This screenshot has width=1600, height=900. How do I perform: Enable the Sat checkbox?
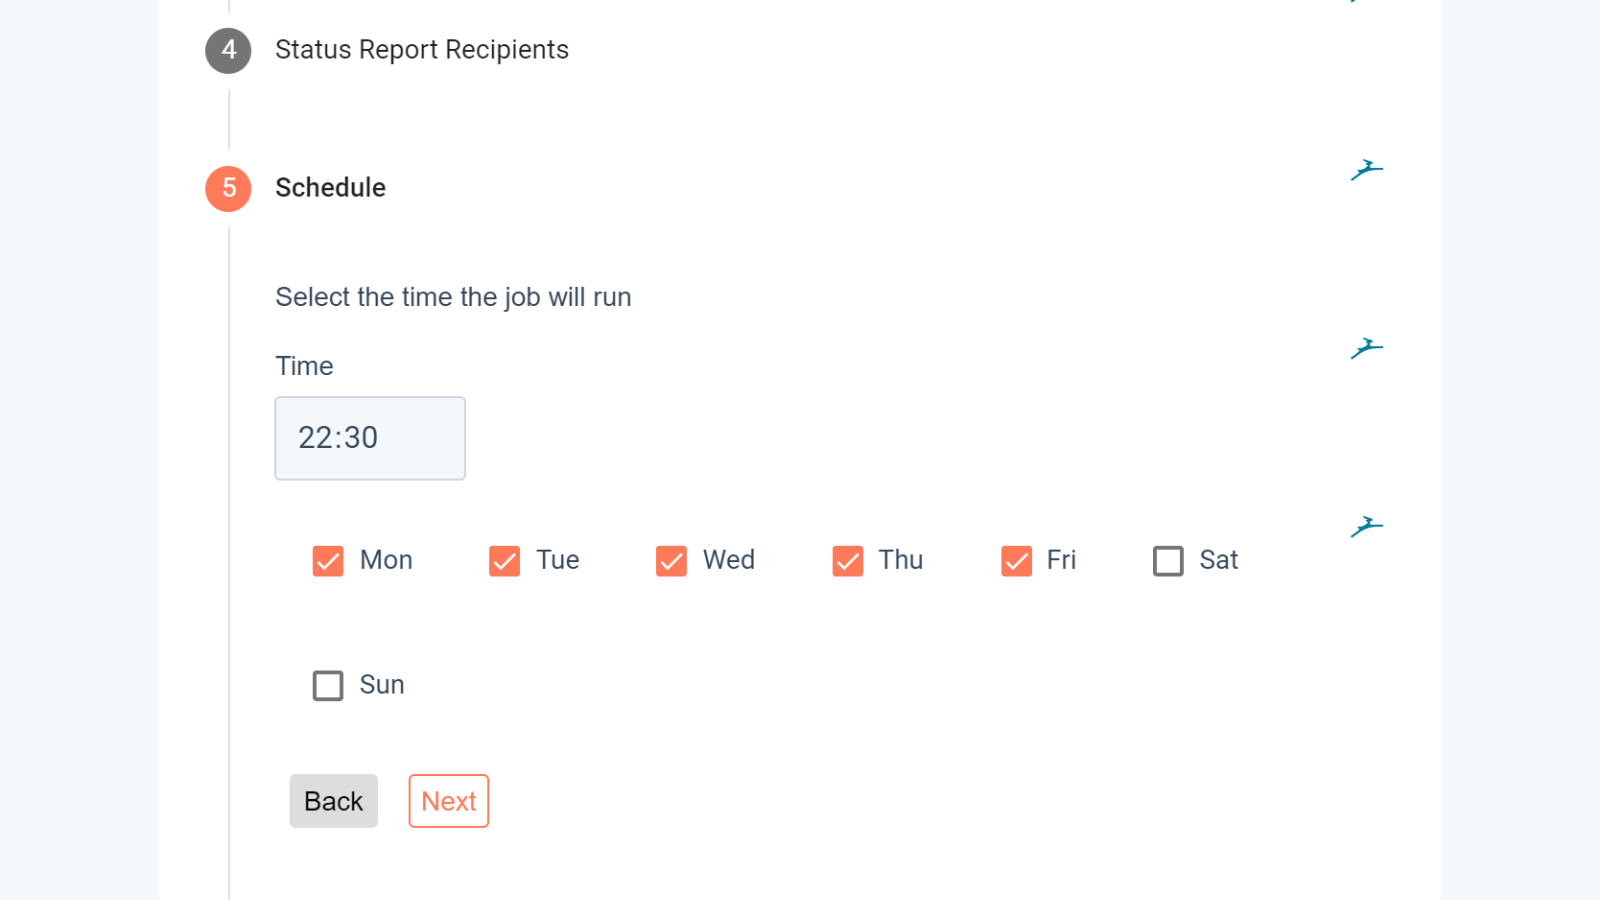[1168, 561]
